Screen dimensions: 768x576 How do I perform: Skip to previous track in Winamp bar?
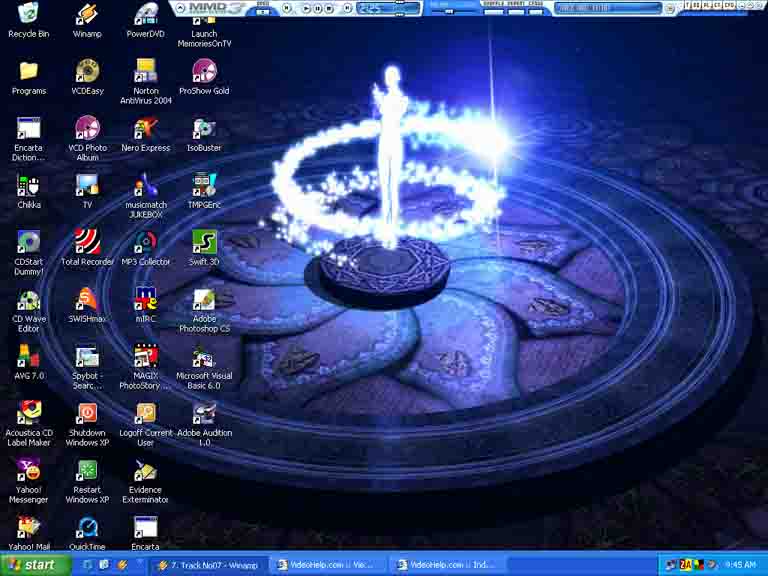[x=287, y=7]
